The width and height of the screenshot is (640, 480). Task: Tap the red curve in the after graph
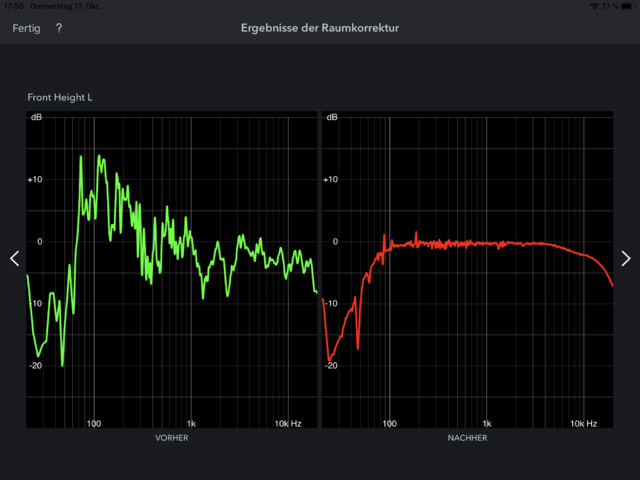(480, 243)
